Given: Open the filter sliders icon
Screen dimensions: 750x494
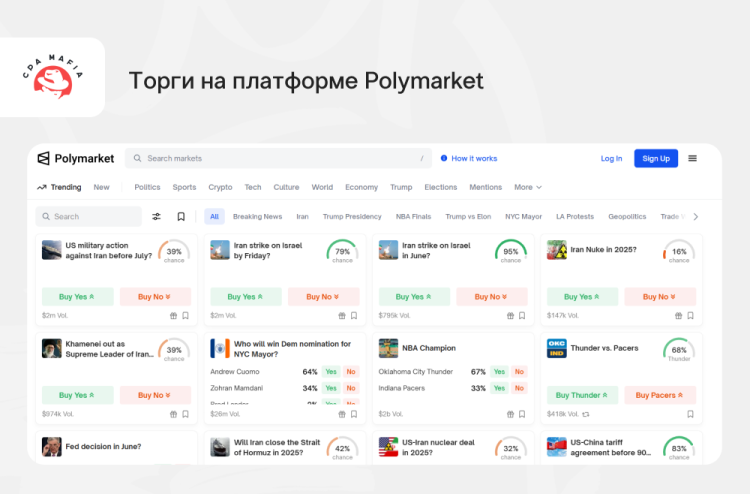Looking at the screenshot, I should (x=156, y=216).
